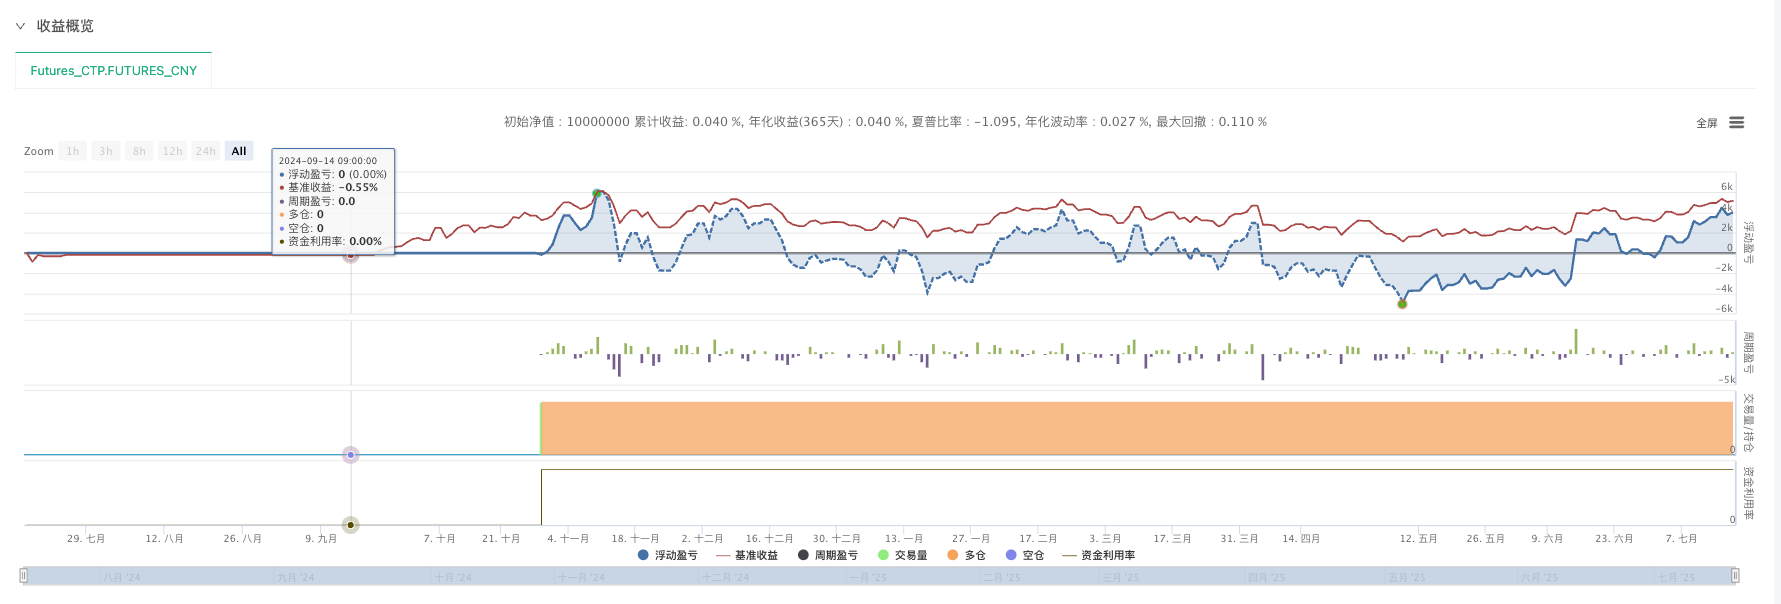Click the 21. 十月 x-axis label
The width and height of the screenshot is (1781, 604).
coord(501,539)
